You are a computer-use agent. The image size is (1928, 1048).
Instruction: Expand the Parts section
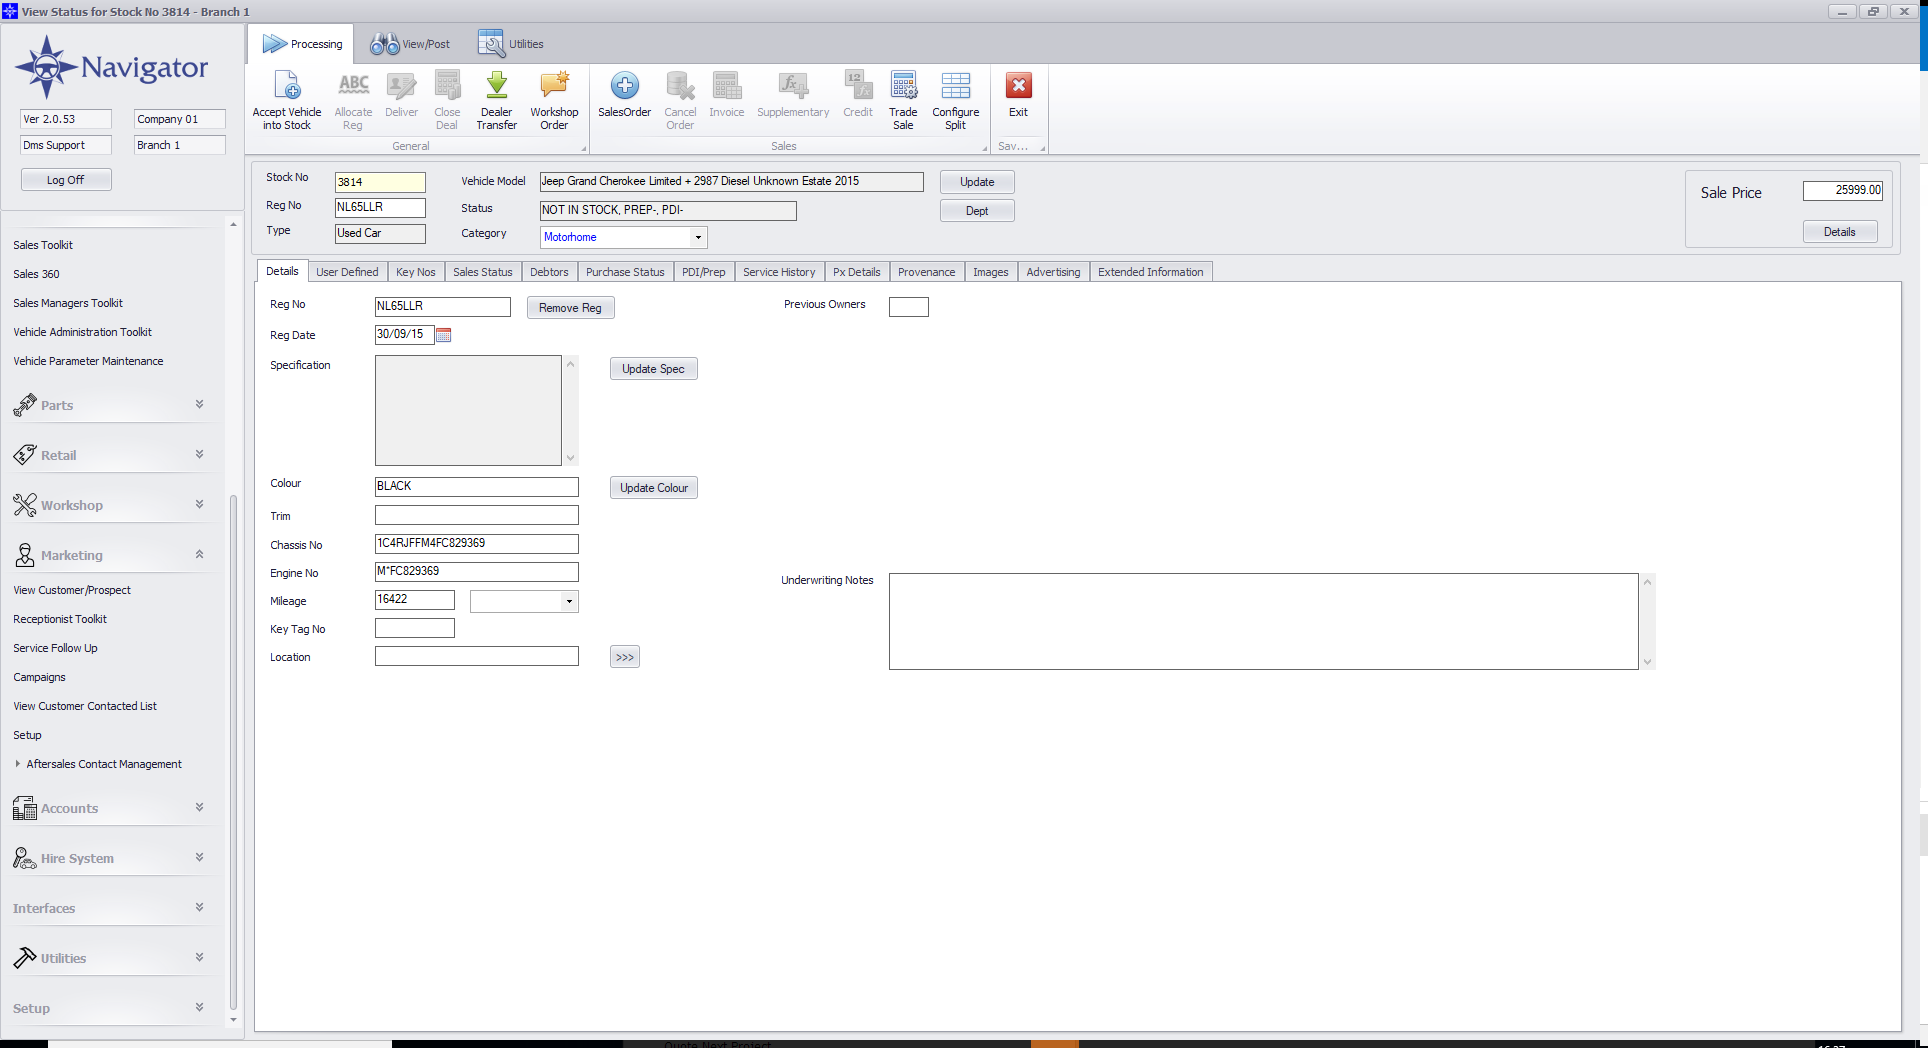coord(199,405)
